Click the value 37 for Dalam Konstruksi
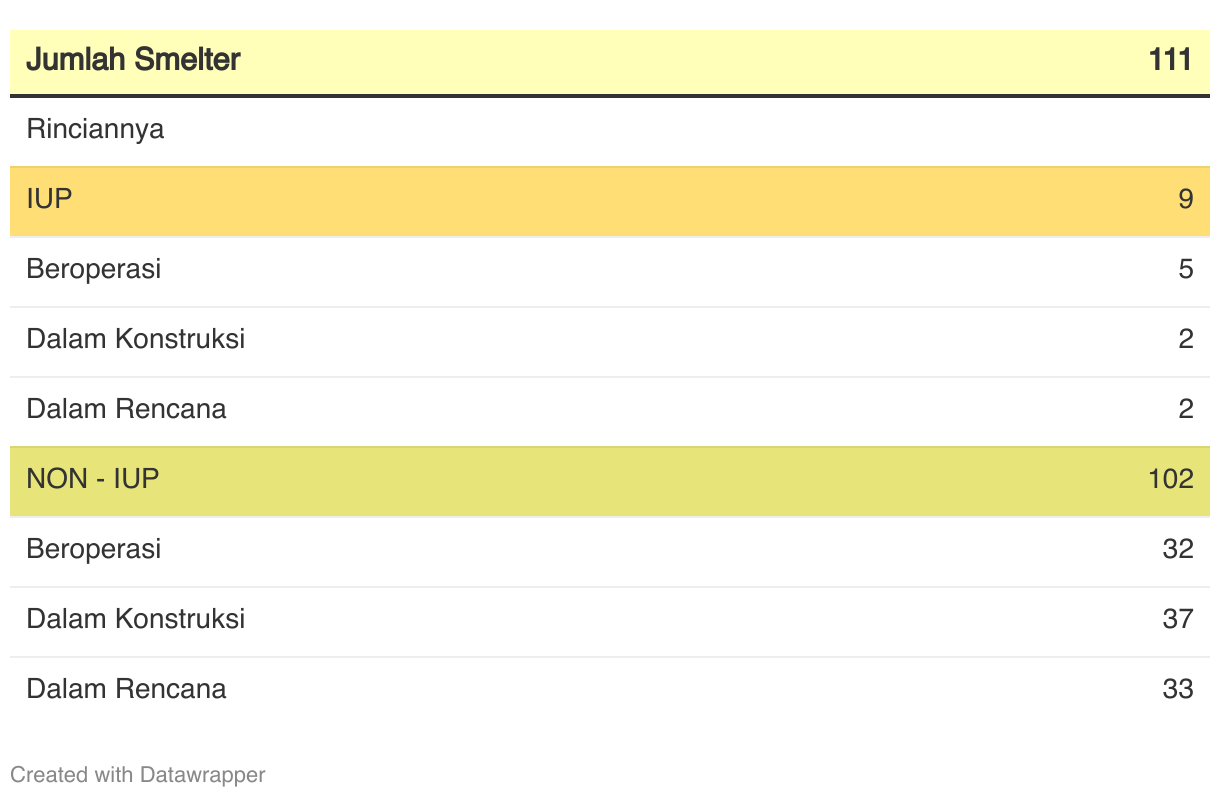The height and width of the screenshot is (798, 1220). pos(1178,619)
